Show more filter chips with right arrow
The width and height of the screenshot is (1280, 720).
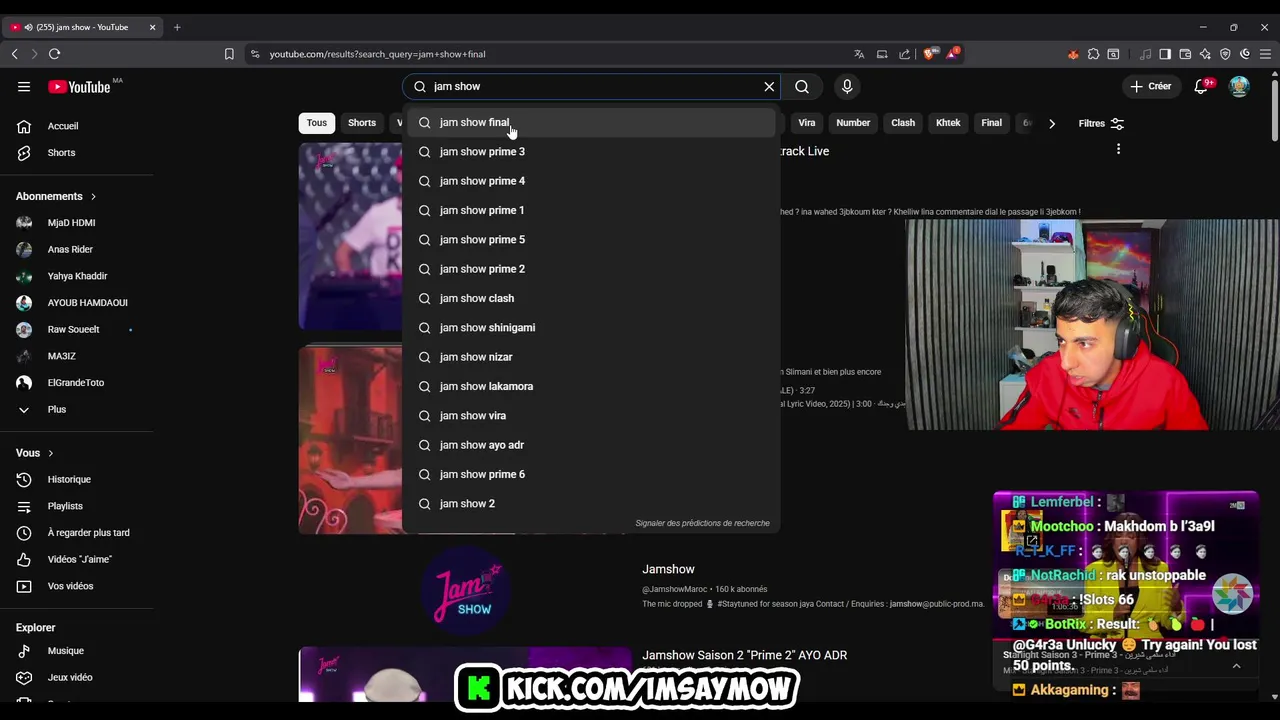click(x=1051, y=124)
